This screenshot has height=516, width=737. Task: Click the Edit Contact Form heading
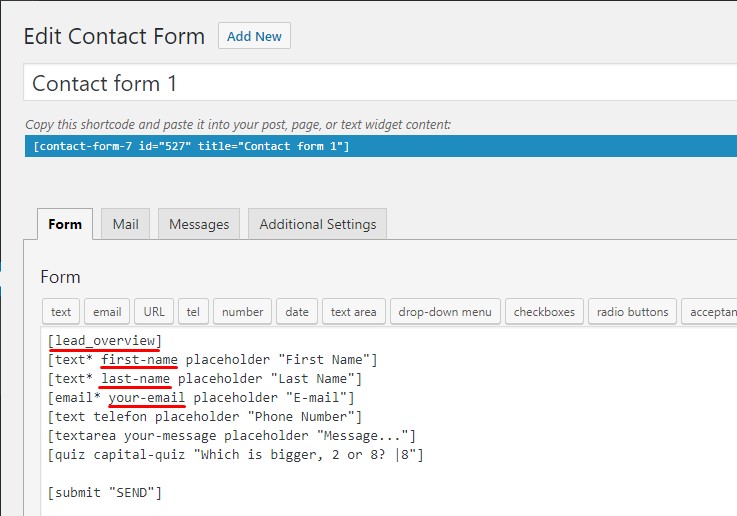[x=114, y=36]
